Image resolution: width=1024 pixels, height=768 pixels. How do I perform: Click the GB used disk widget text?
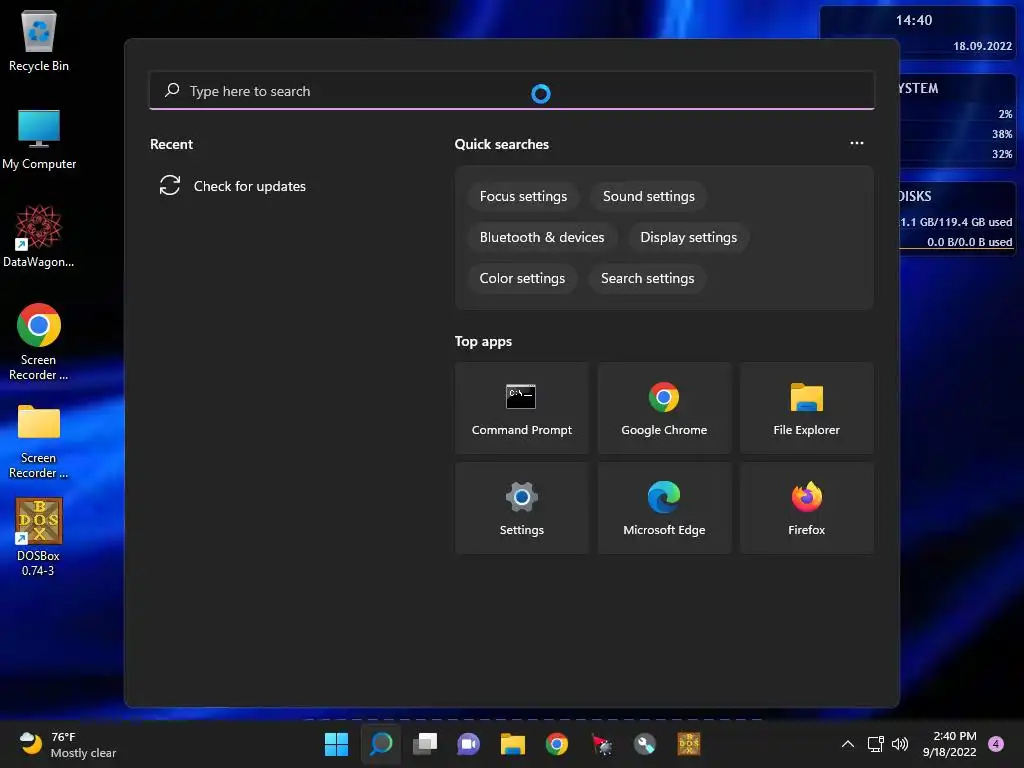pos(956,222)
